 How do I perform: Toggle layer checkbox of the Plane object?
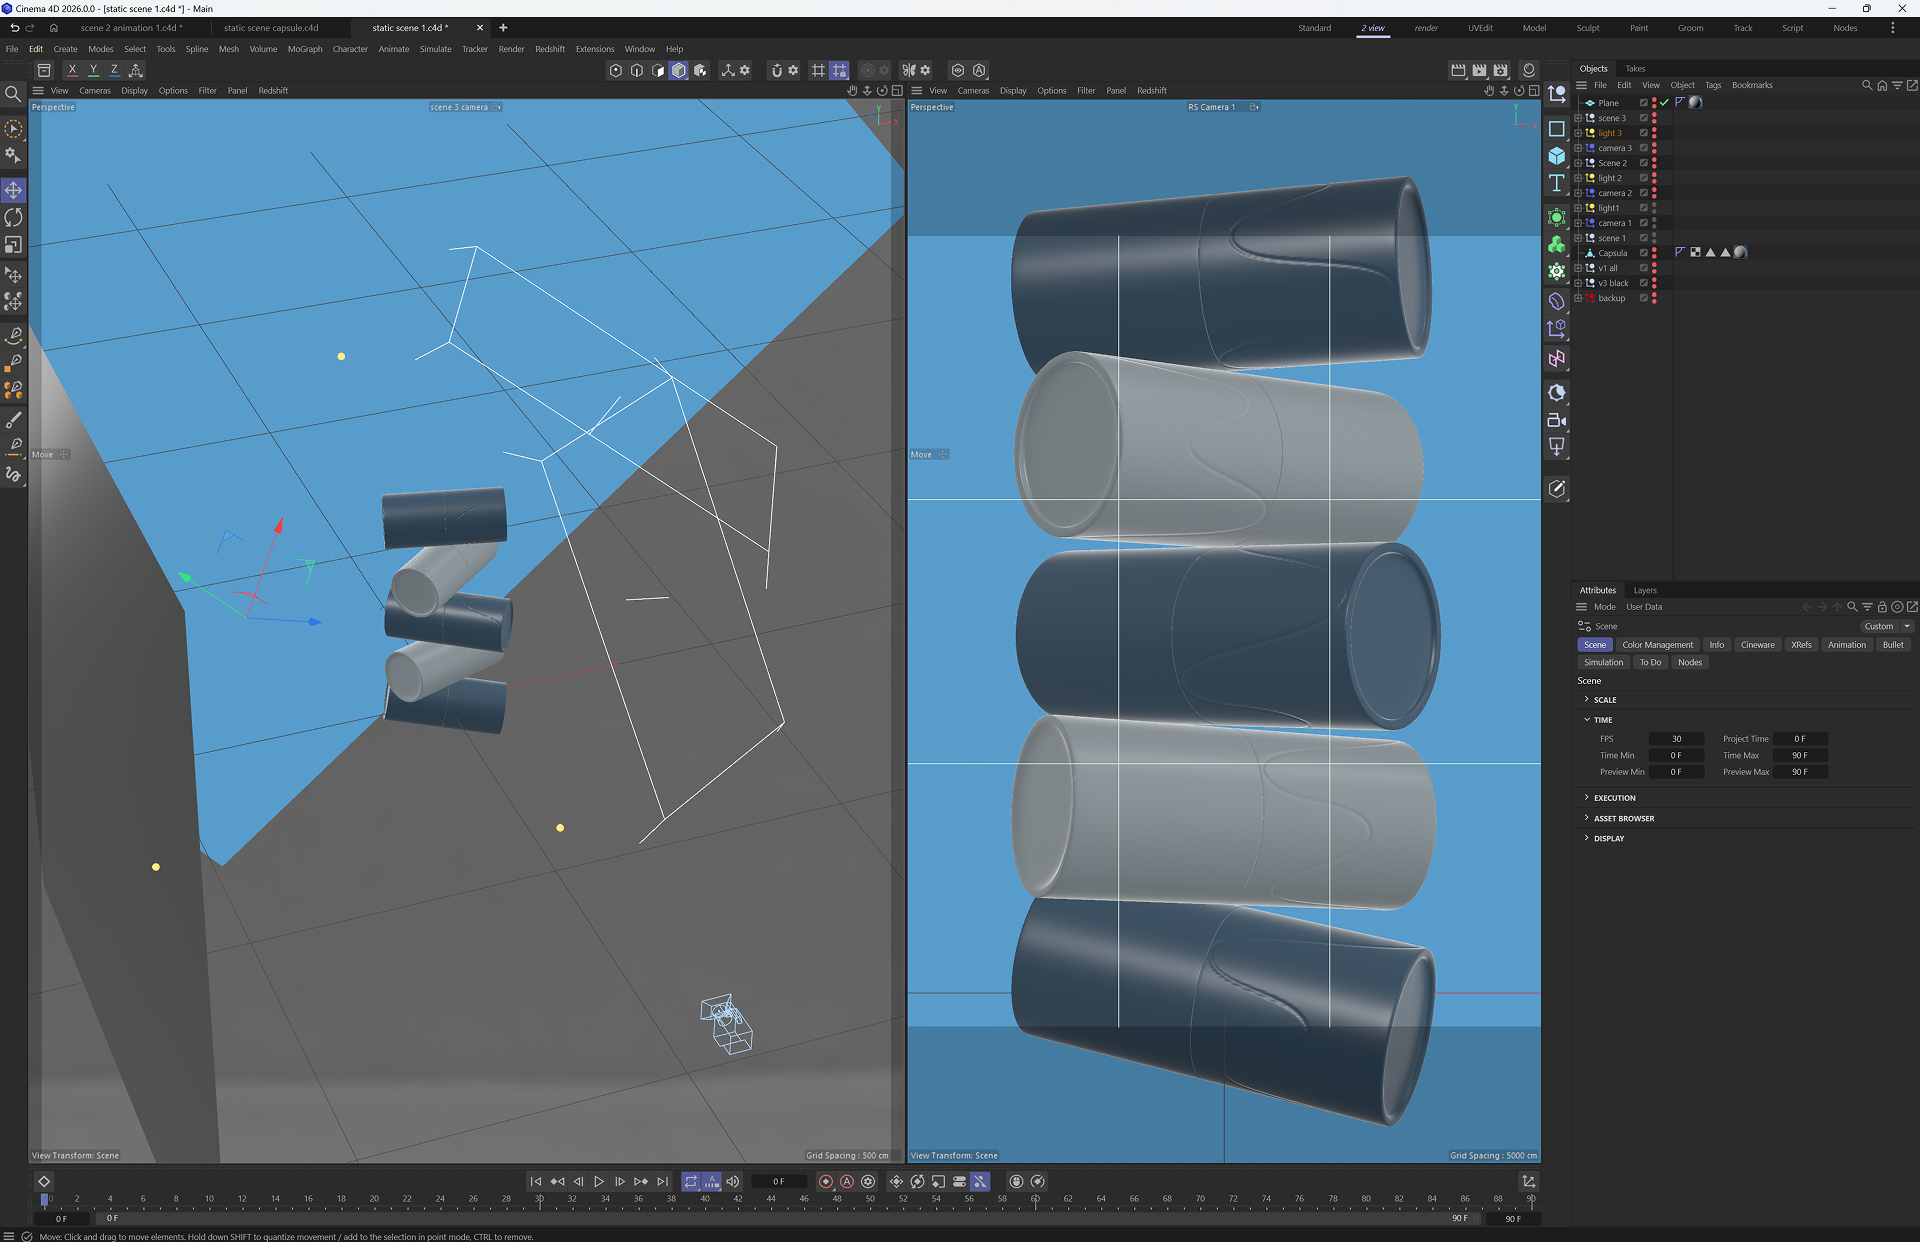click(1643, 103)
